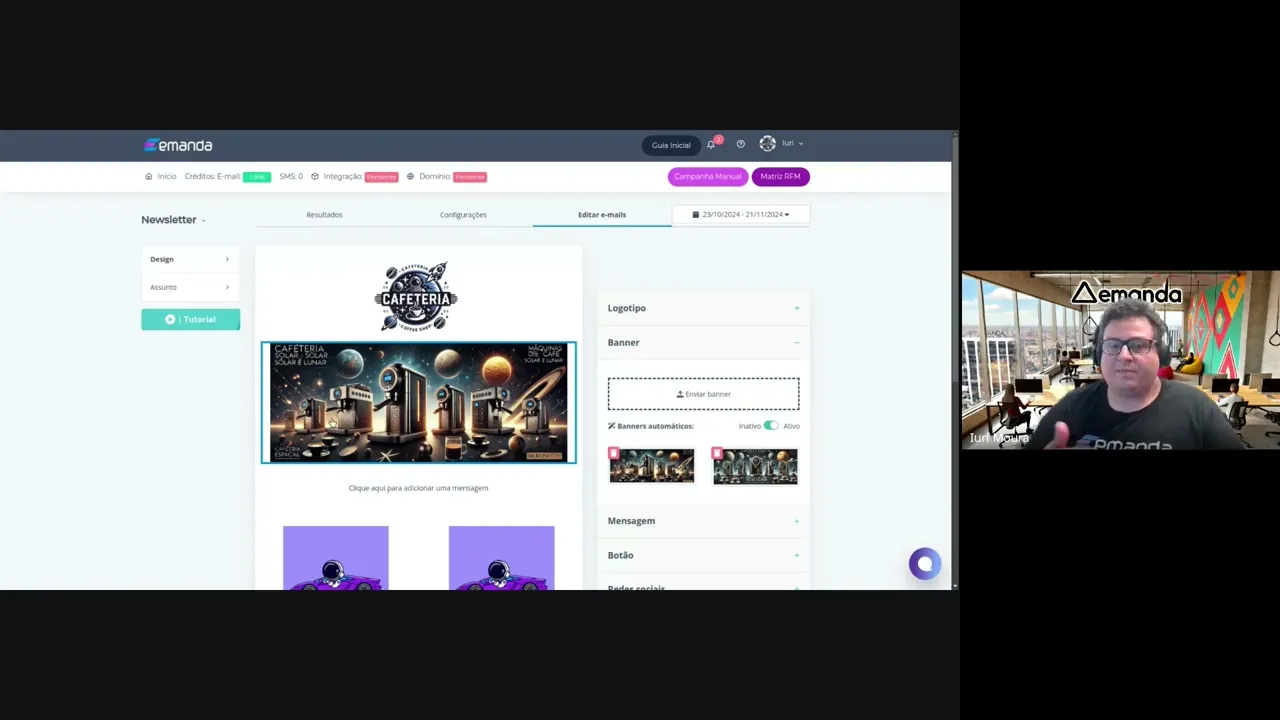Click the green e-mail credits badge

256,177
